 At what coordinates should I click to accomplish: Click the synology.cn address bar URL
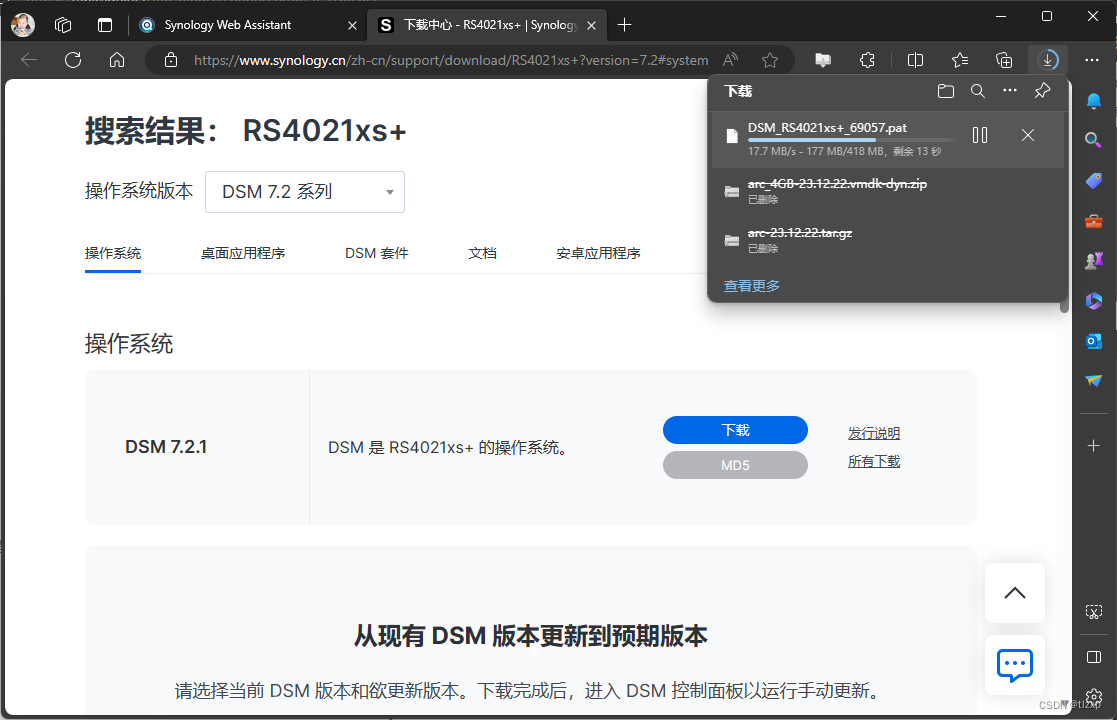[451, 61]
